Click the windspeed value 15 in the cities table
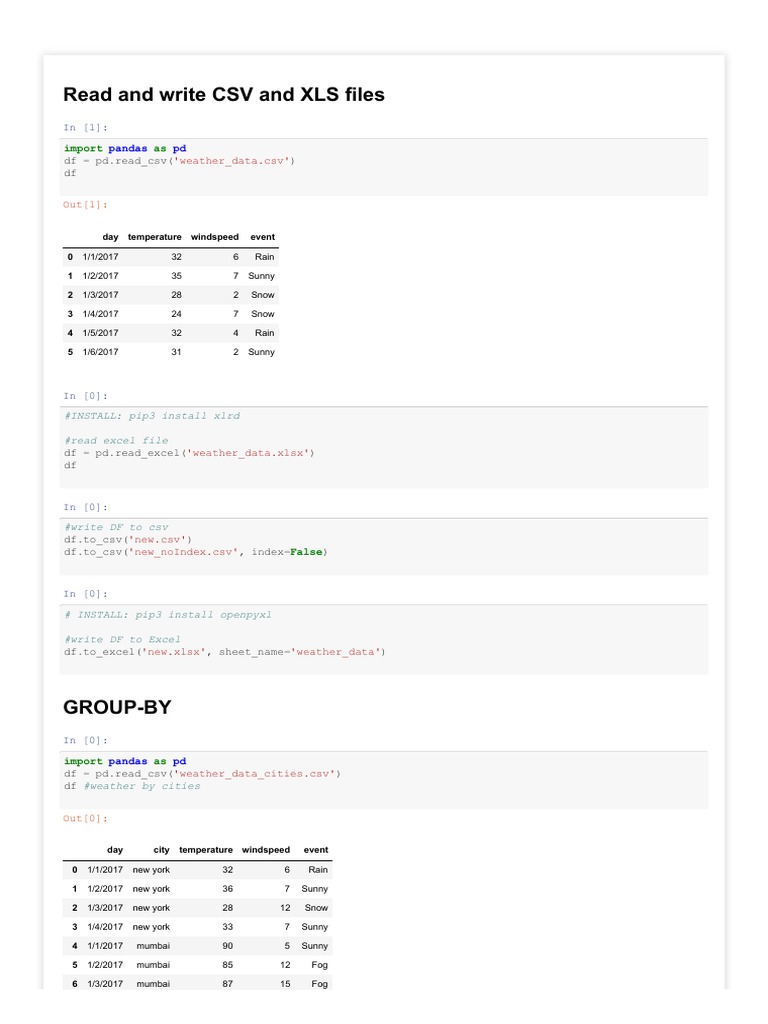Image resolution: width=768 pixels, height=1024 pixels. 285,984
